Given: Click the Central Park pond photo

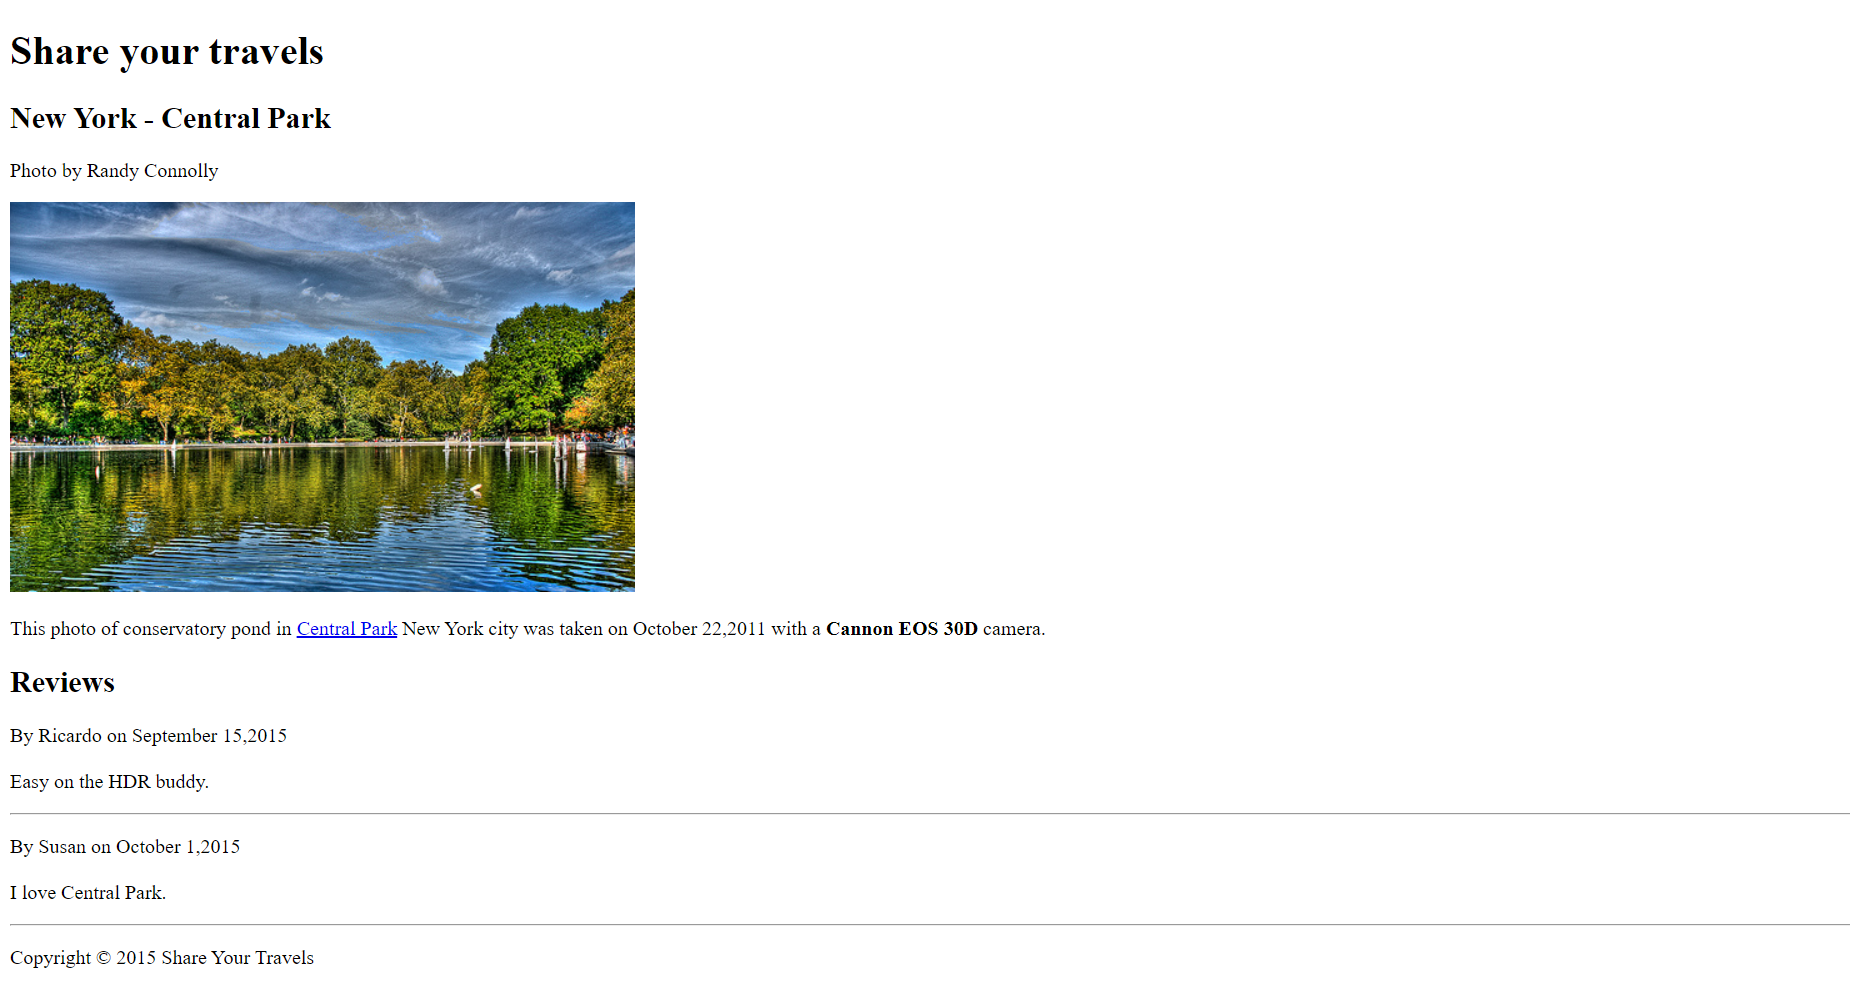Looking at the screenshot, I should 322,397.
